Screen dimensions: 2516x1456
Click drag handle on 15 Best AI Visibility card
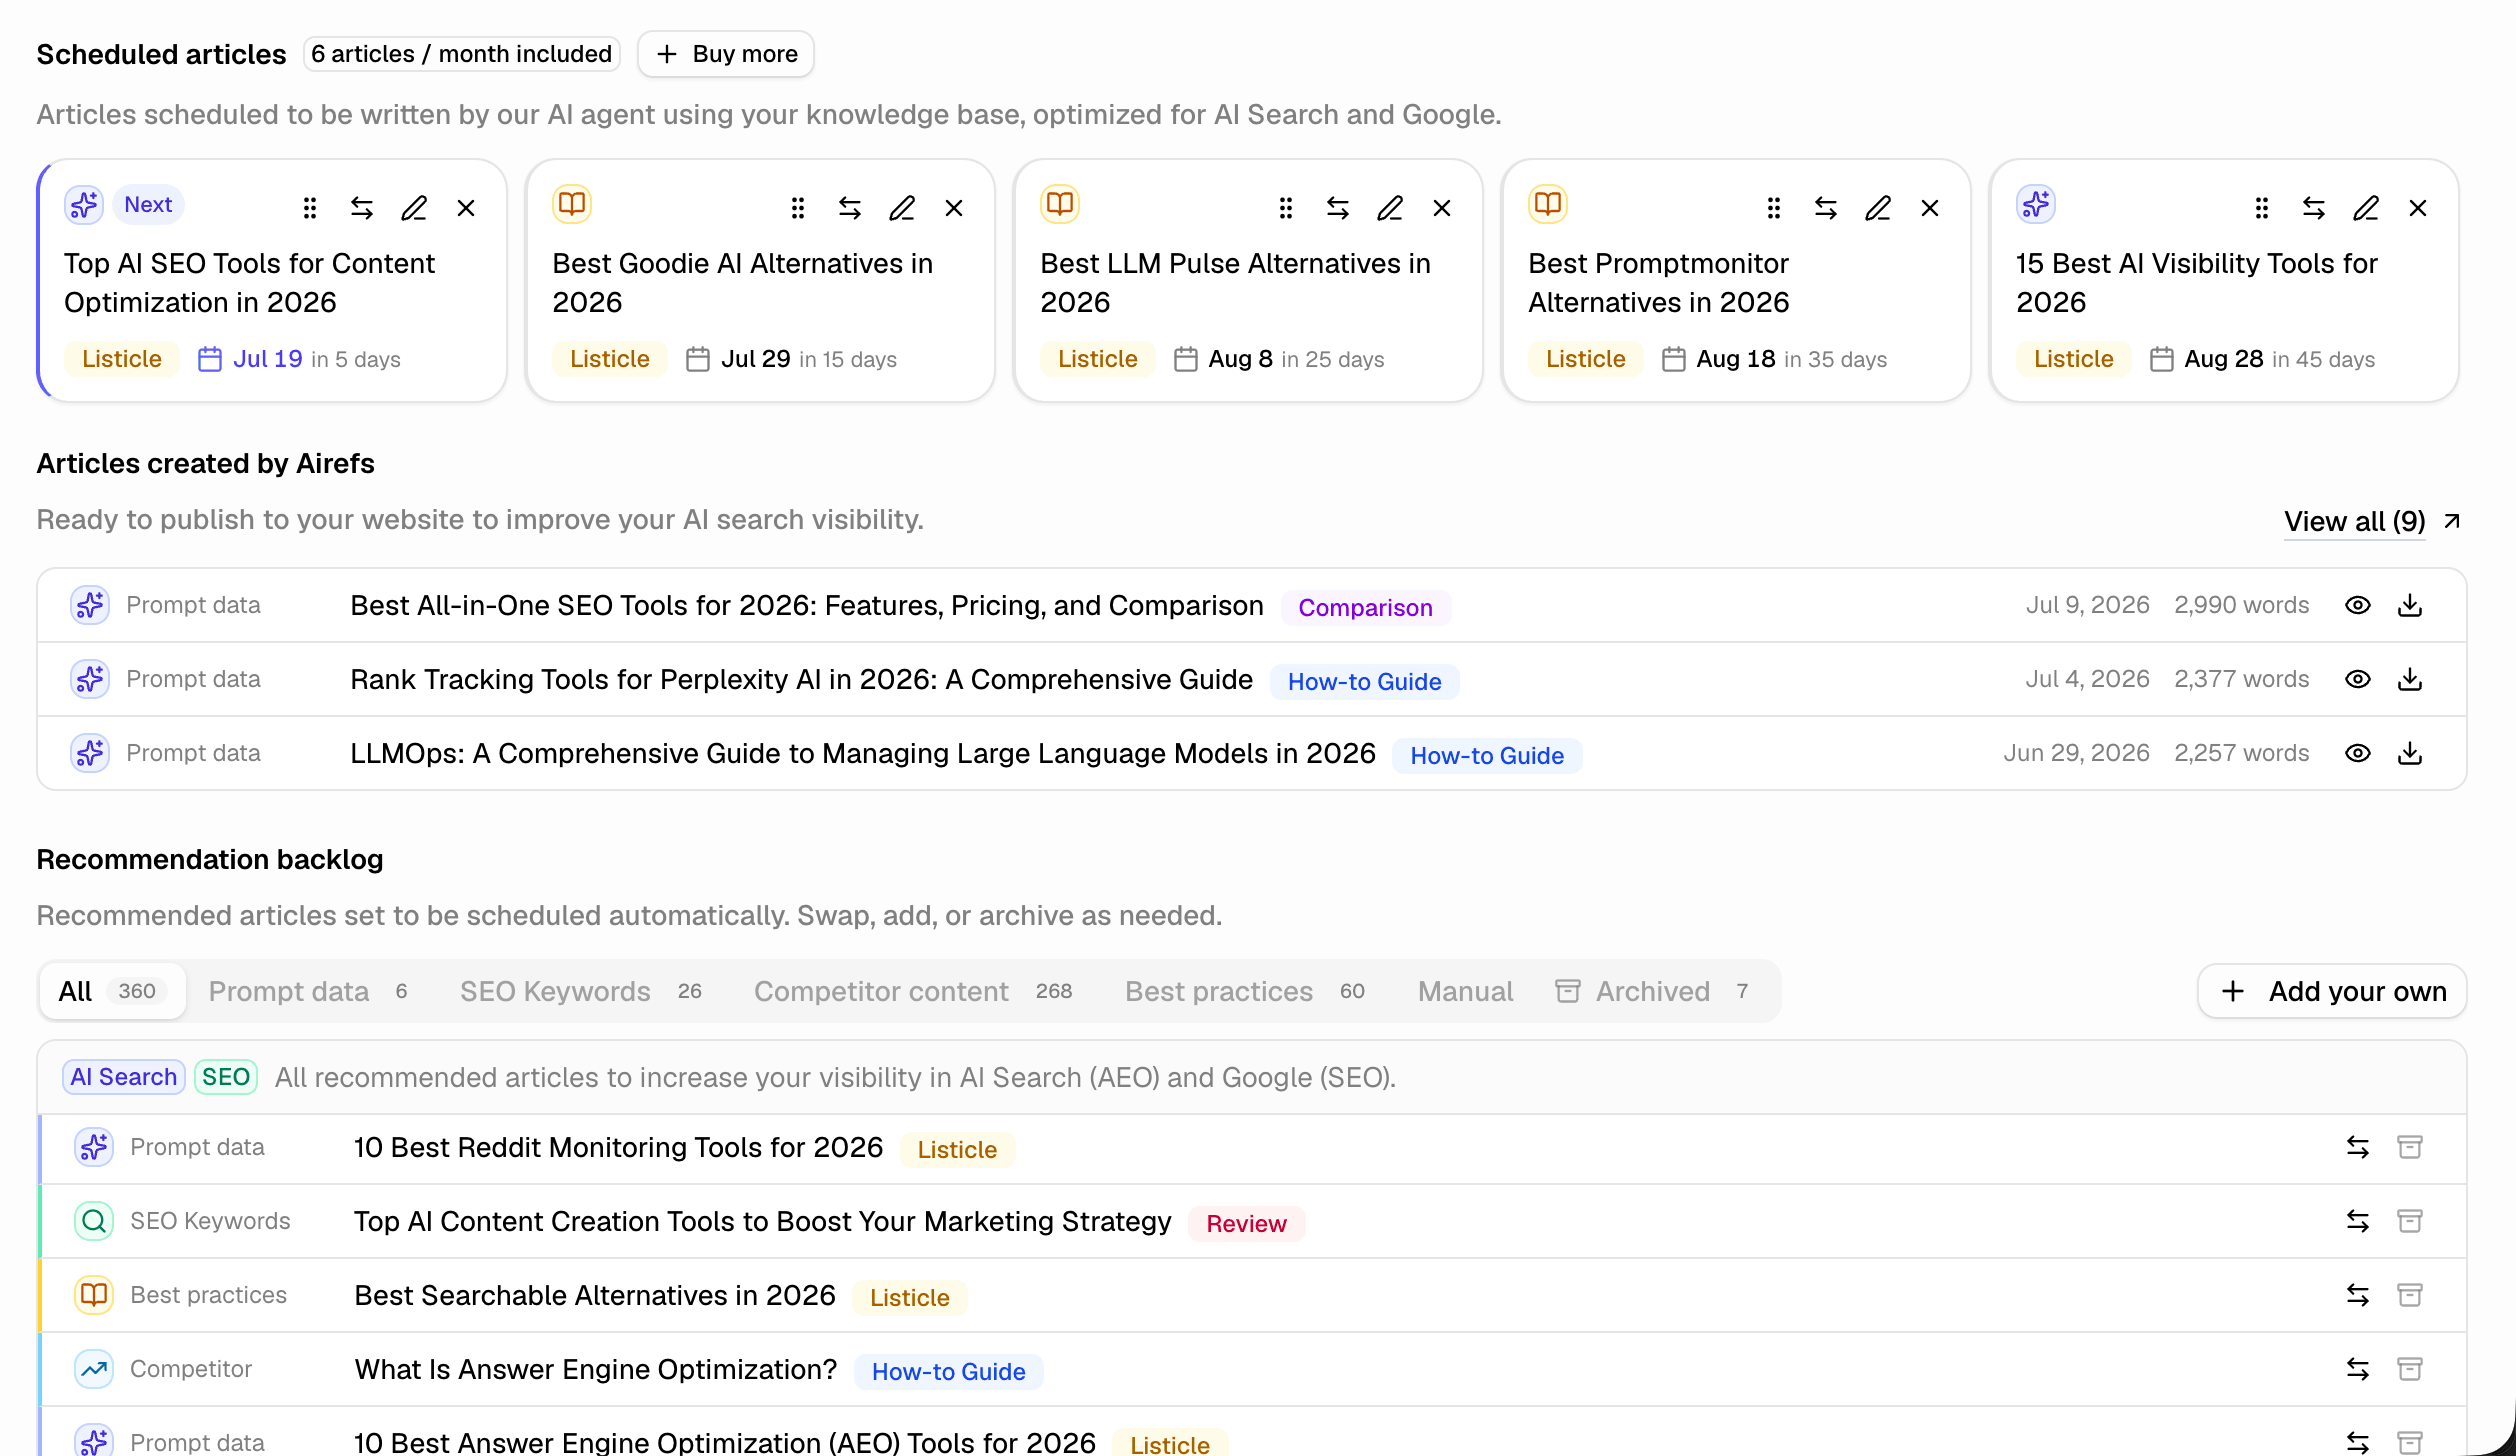pyautogui.click(x=2262, y=208)
